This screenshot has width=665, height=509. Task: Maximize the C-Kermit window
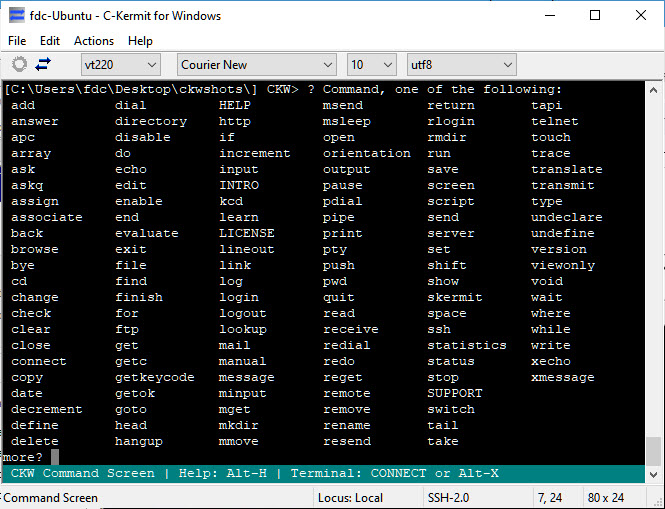point(595,16)
